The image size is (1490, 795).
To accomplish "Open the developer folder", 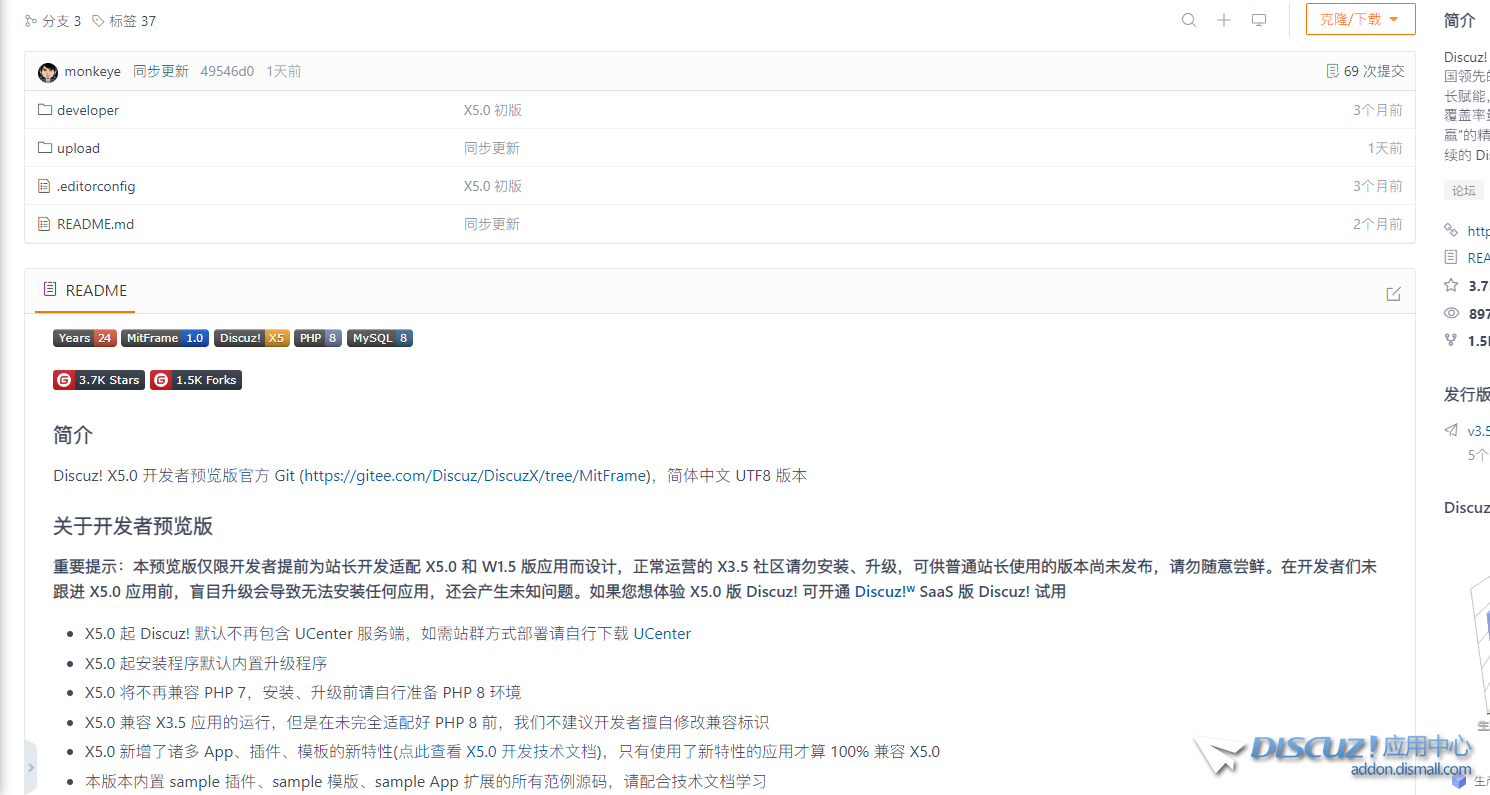I will coord(88,110).
